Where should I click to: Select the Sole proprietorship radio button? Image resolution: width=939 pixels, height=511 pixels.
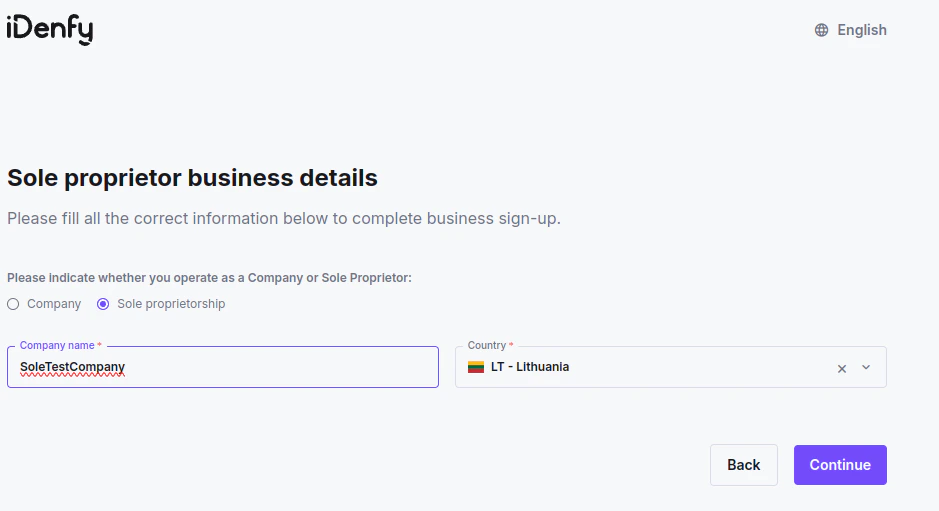(x=103, y=304)
